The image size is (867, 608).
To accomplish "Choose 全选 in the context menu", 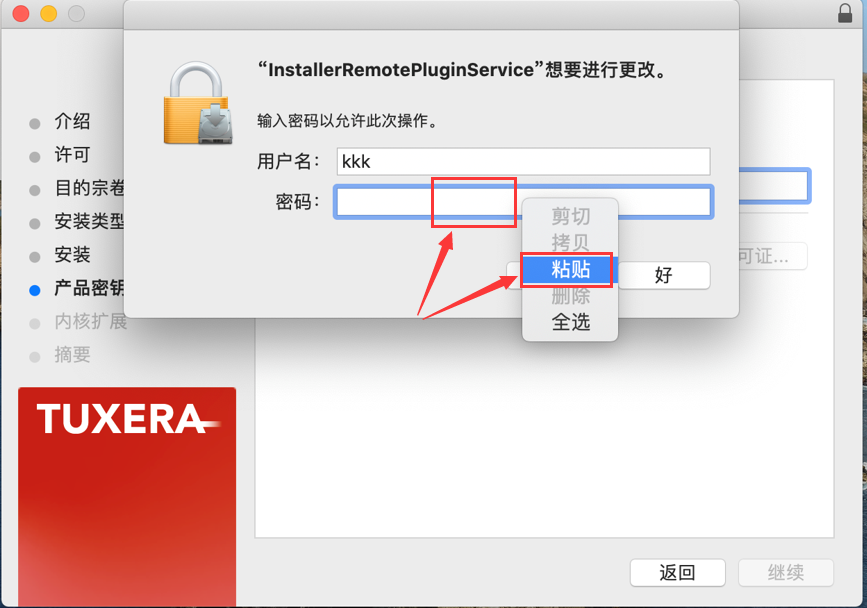I will pos(570,322).
